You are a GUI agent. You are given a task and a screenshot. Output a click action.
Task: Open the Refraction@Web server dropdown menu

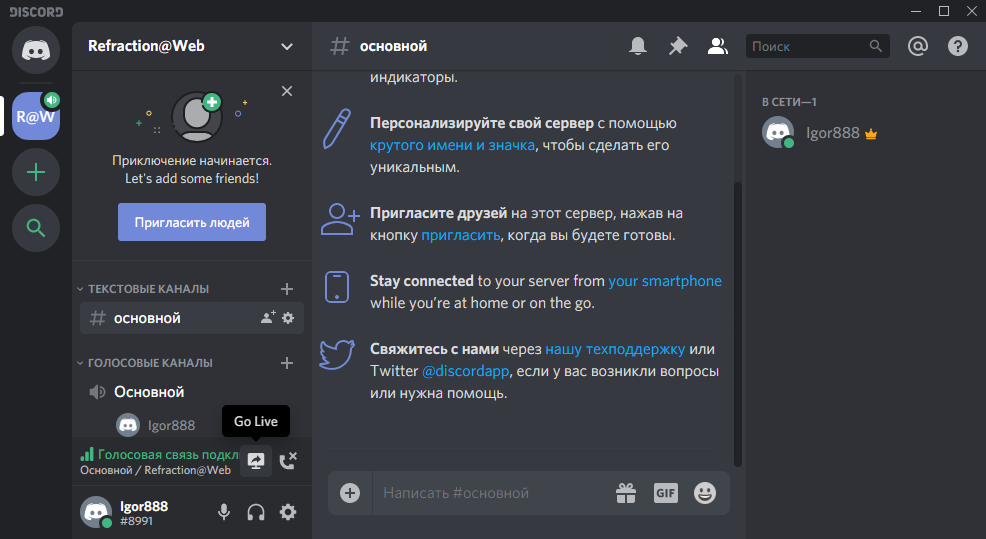[x=287, y=46]
